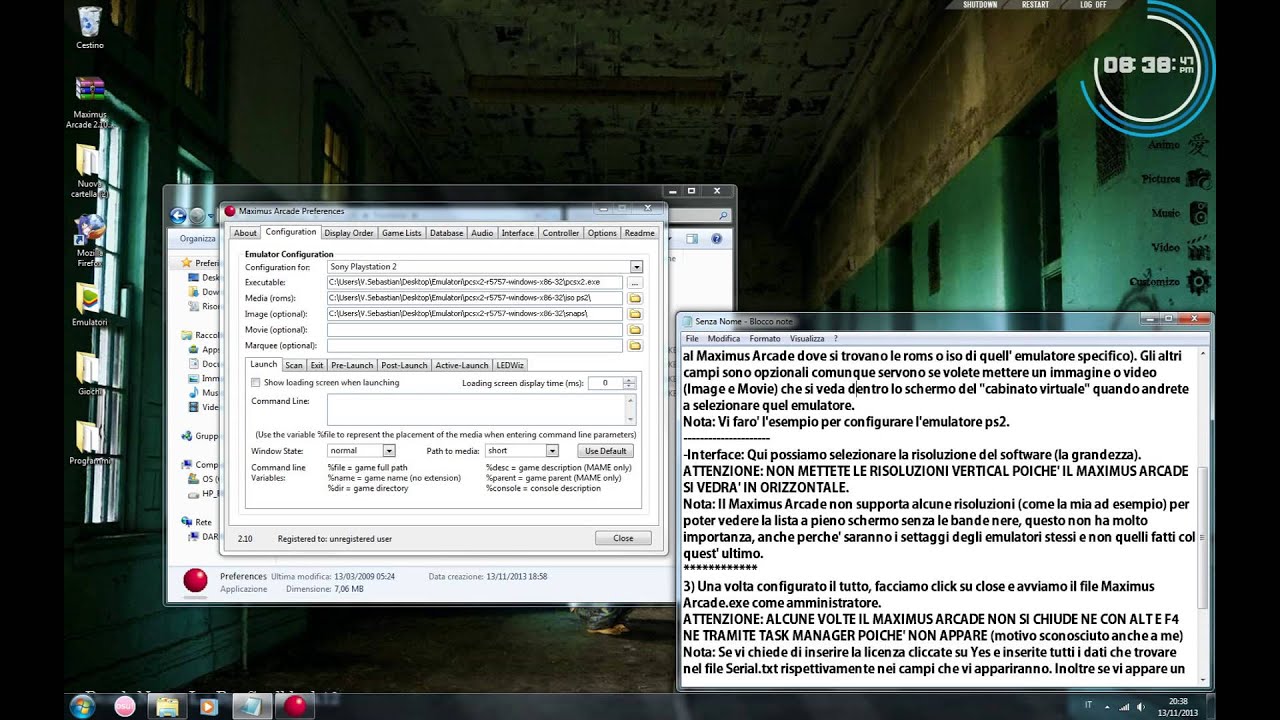Open Notepad Visualizza menu
Viewport: 1280px width, 720px height.
pos(807,339)
